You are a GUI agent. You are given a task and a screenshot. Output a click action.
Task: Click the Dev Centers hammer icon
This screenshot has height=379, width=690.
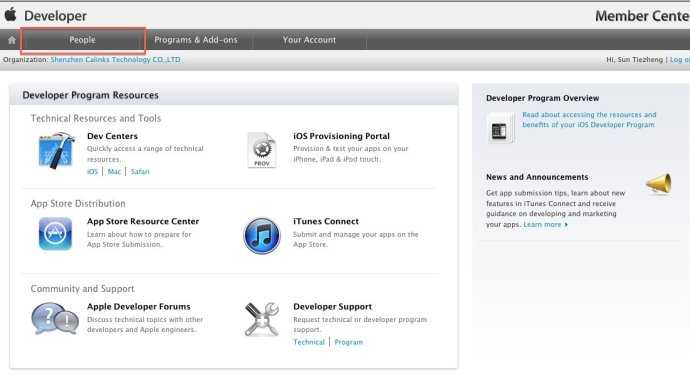click(56, 151)
